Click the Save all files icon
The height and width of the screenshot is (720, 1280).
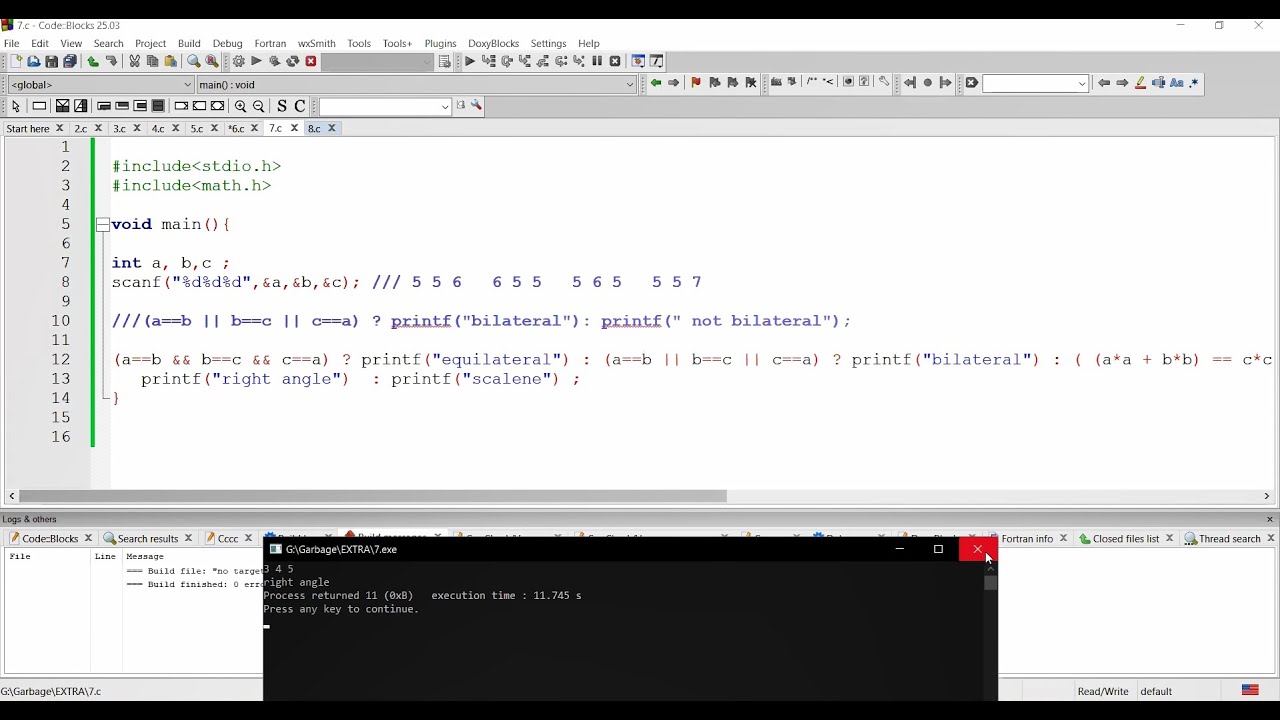(x=70, y=62)
